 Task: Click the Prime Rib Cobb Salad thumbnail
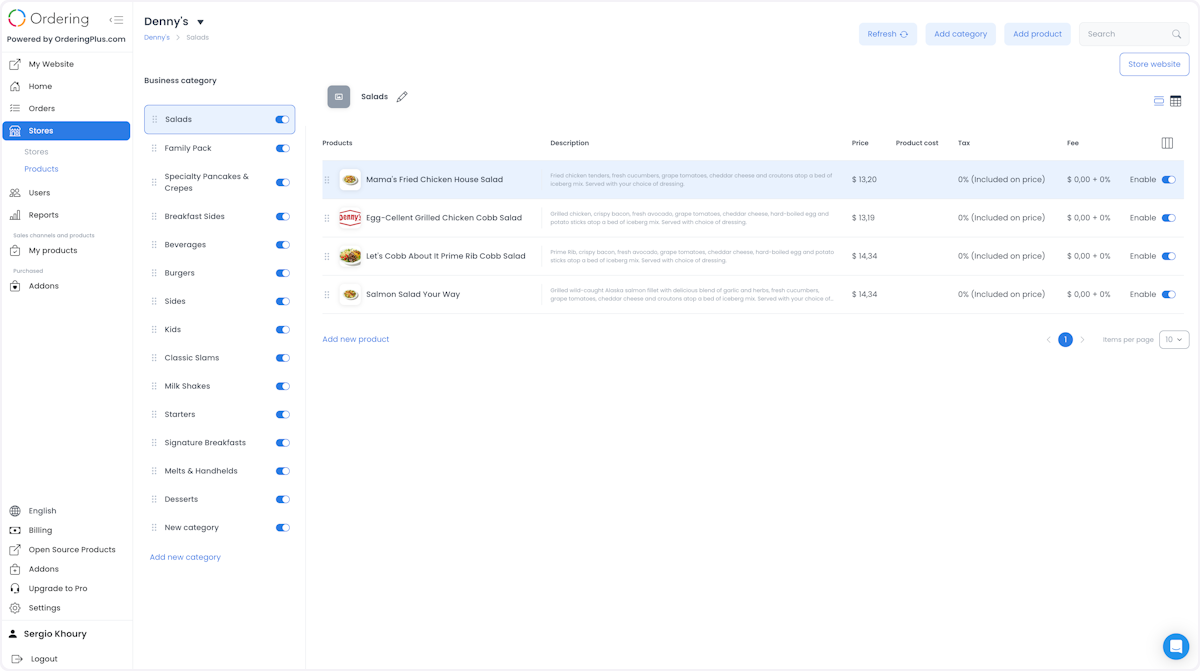click(350, 256)
